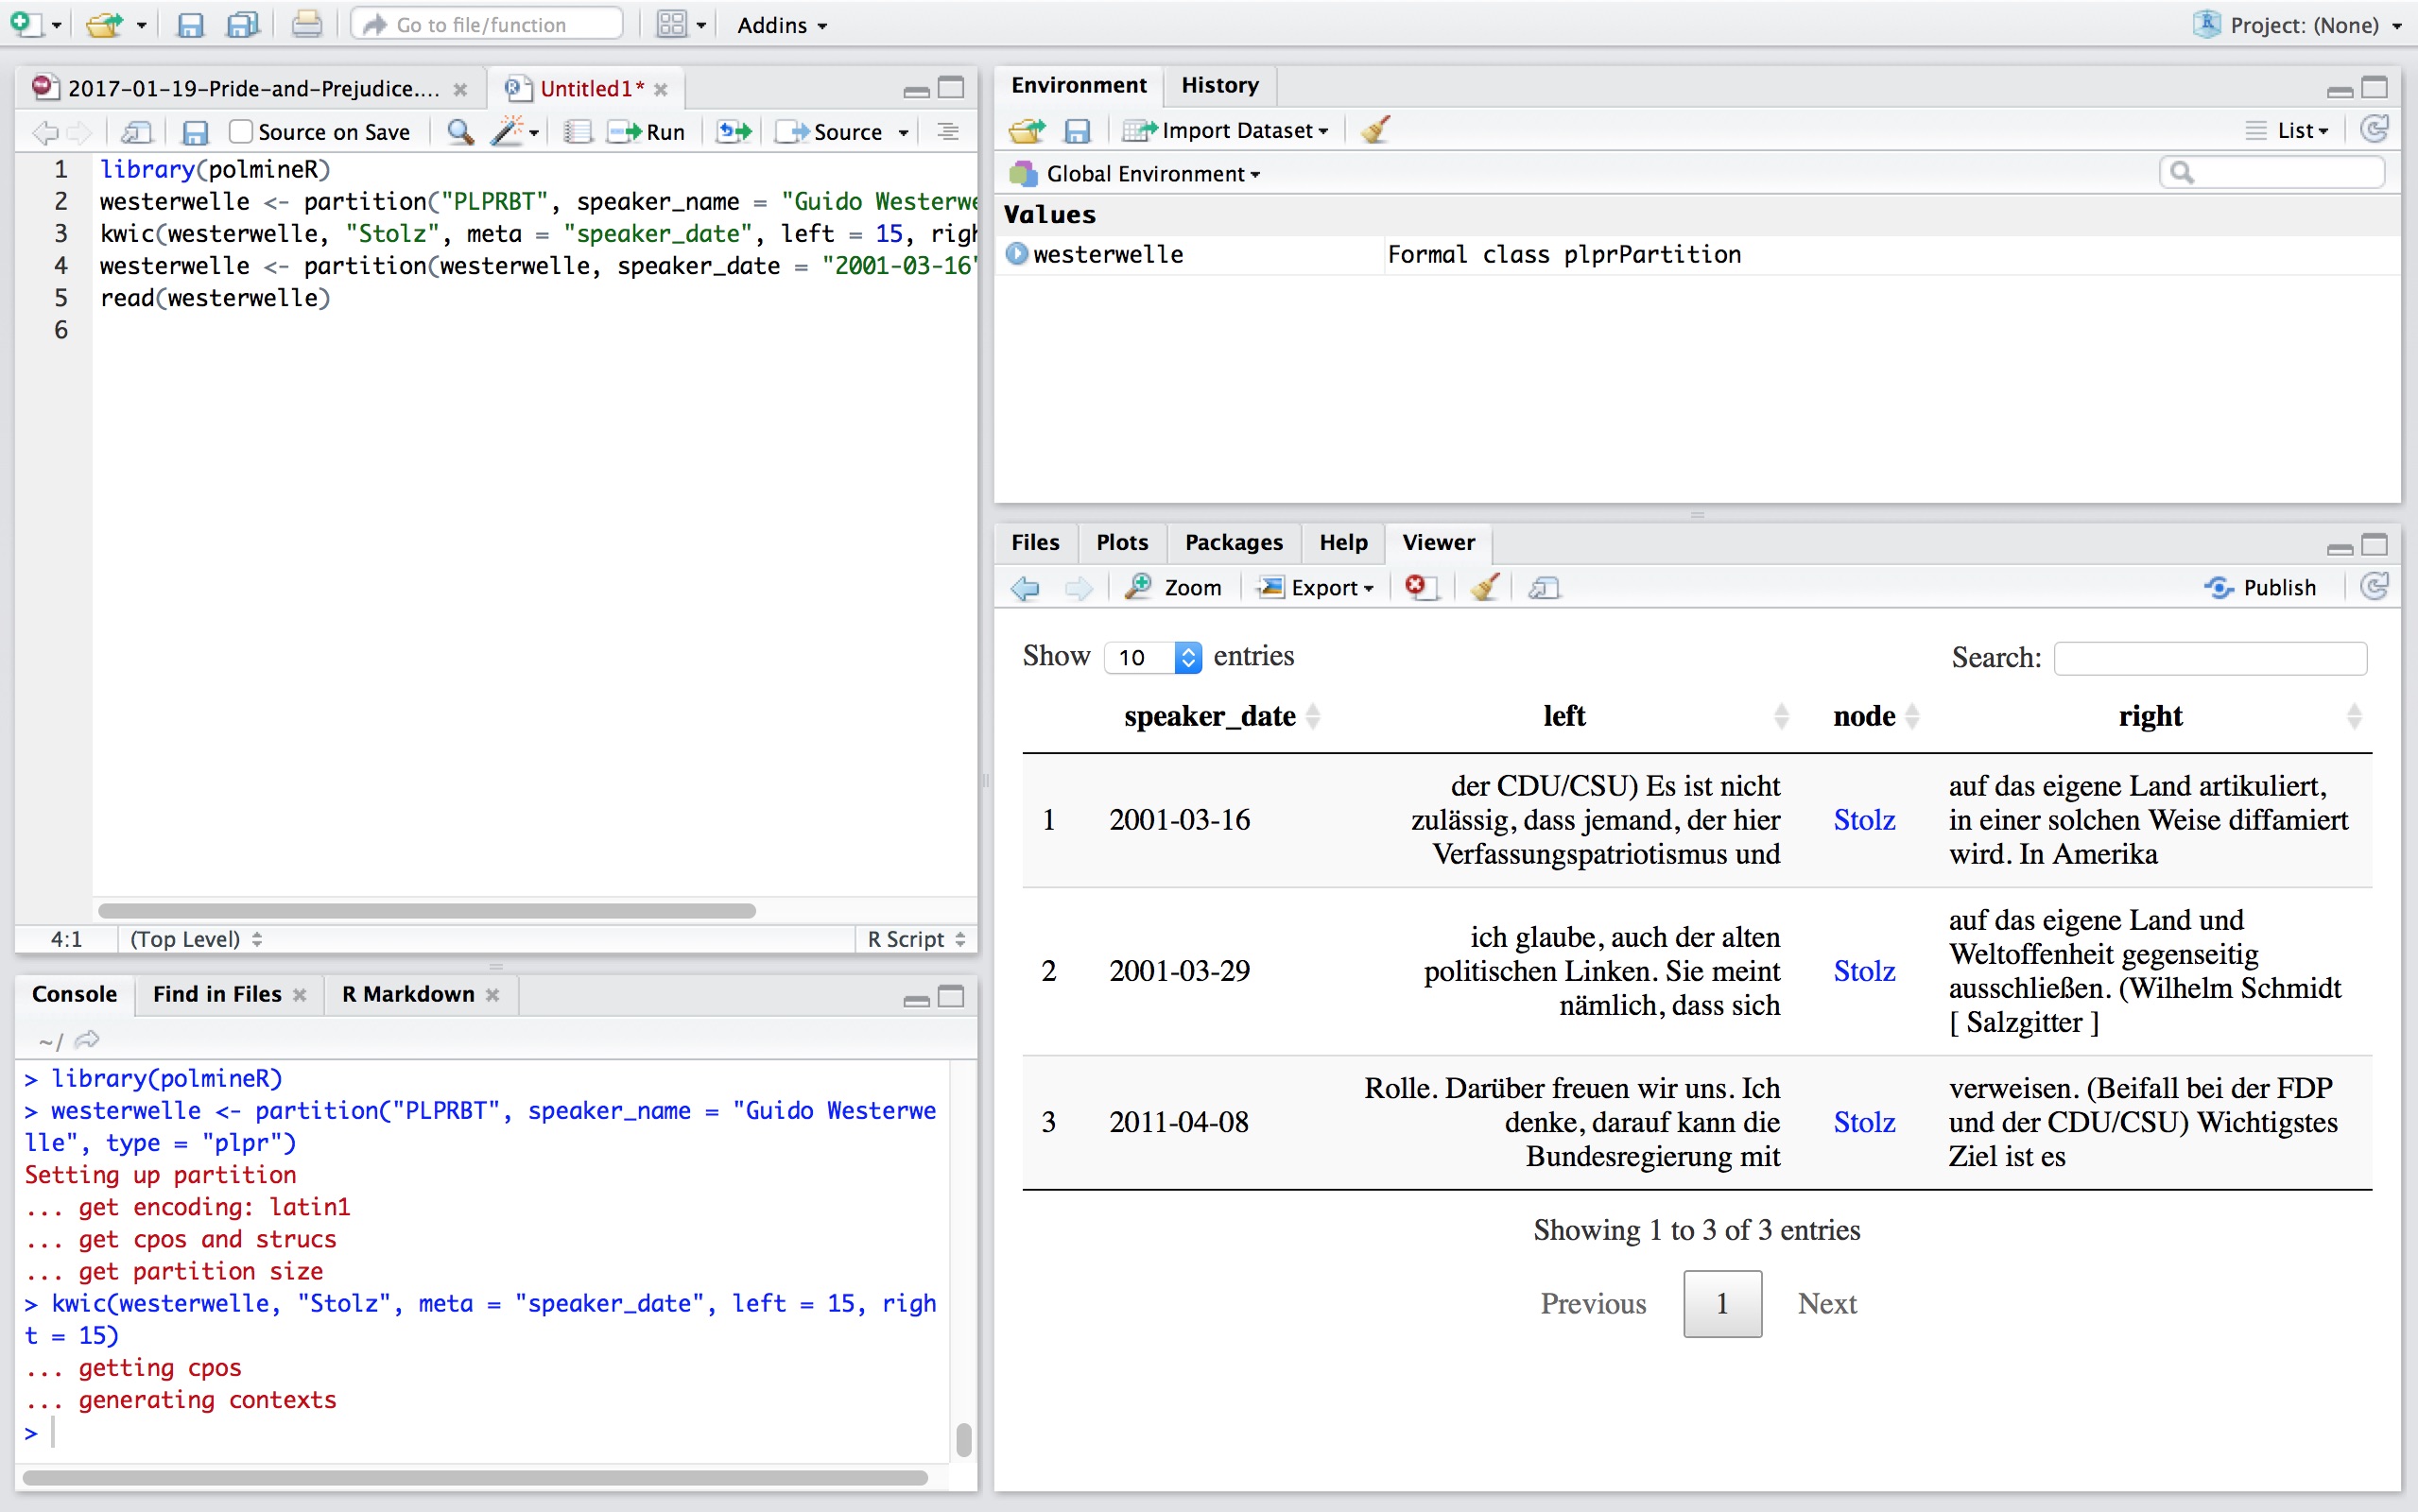
Task: Go back in Viewer with left arrow
Action: coord(1025,588)
